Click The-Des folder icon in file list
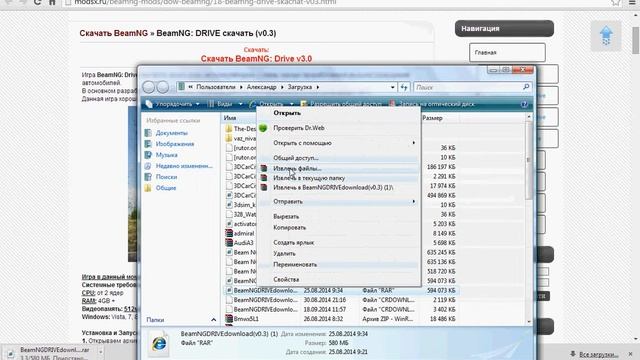This screenshot has height=360, width=640. pos(229,129)
